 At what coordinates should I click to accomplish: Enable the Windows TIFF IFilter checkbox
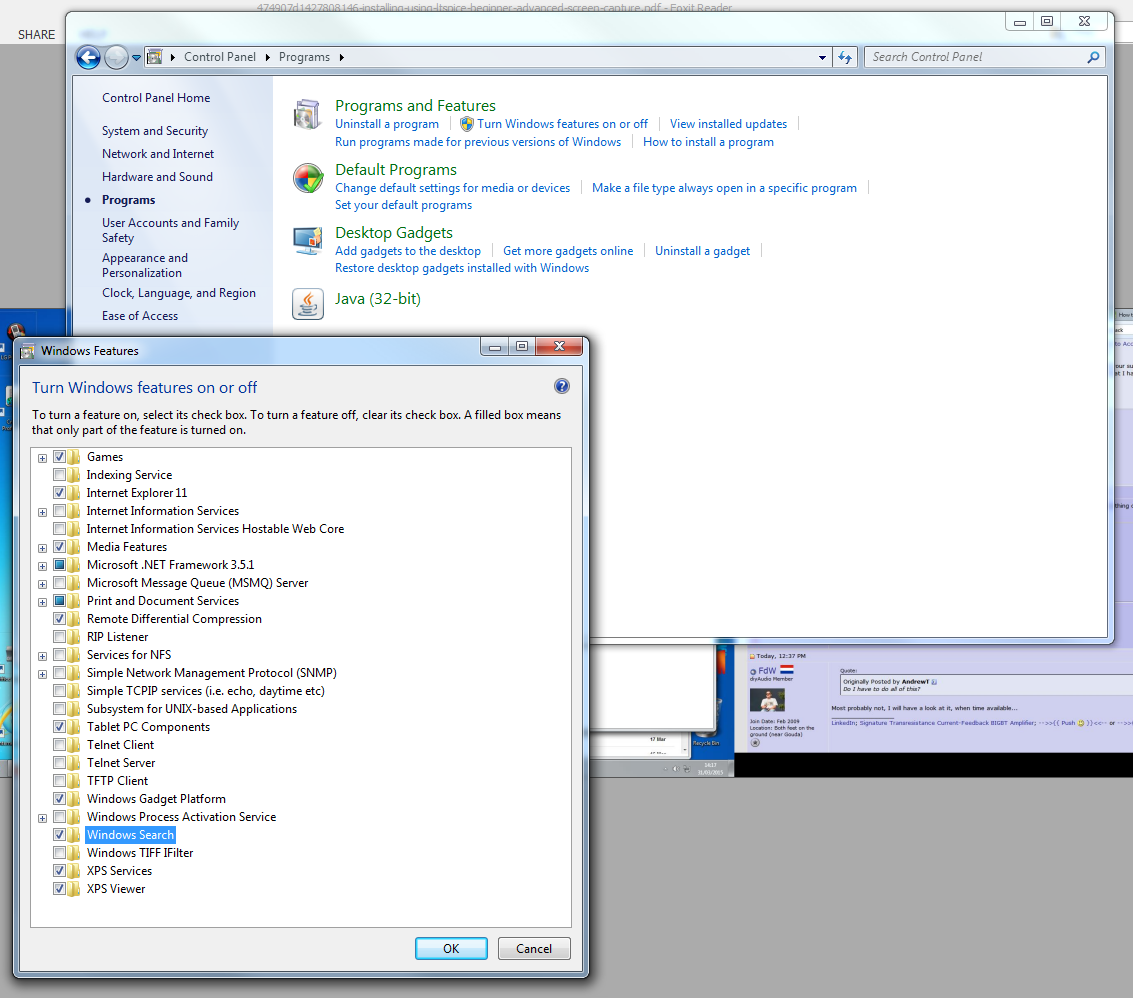coord(59,853)
